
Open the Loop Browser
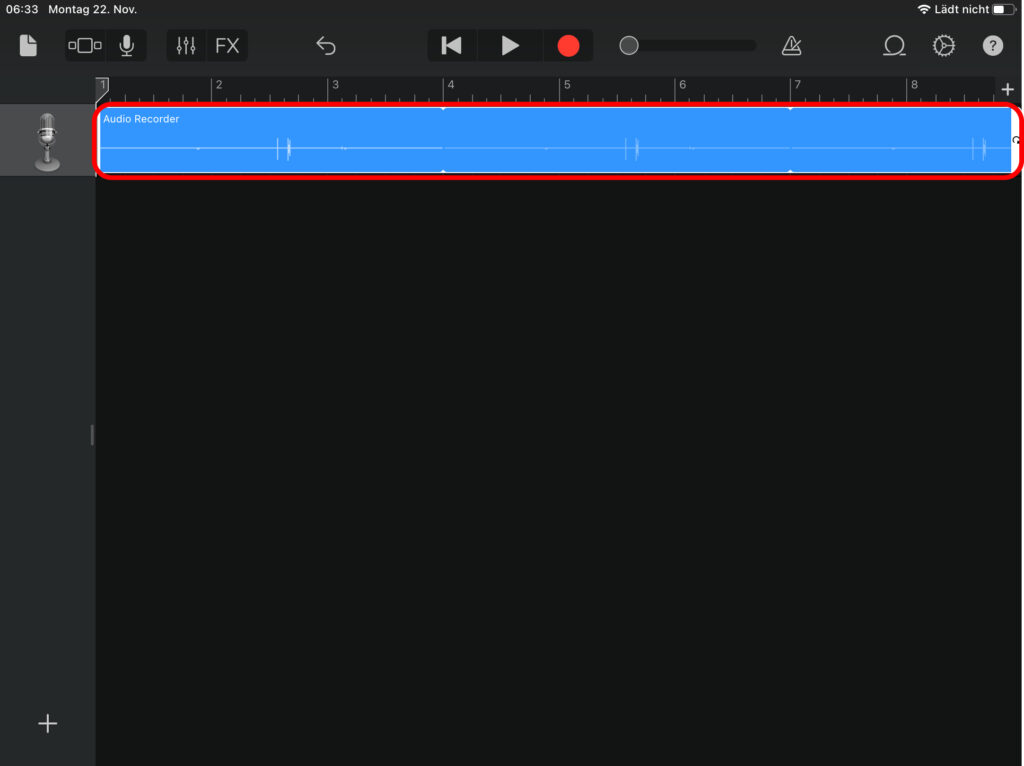point(893,45)
